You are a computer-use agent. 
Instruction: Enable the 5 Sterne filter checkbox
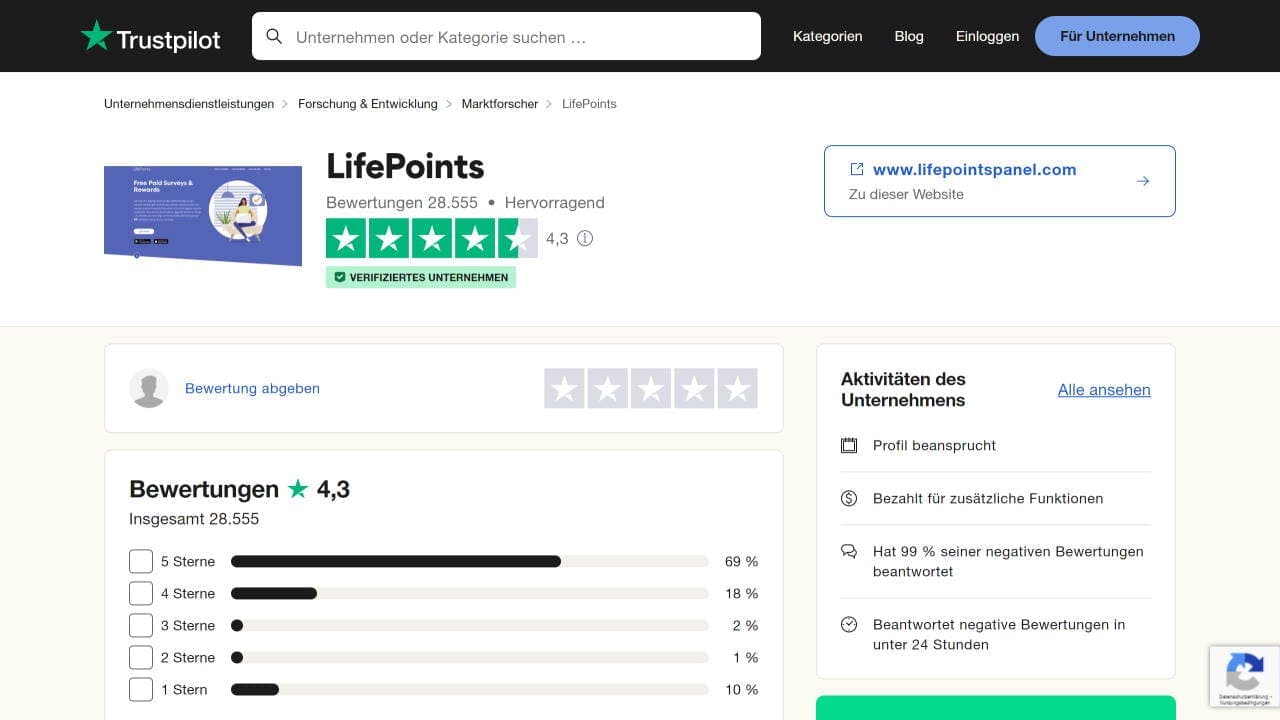pyautogui.click(x=140, y=561)
